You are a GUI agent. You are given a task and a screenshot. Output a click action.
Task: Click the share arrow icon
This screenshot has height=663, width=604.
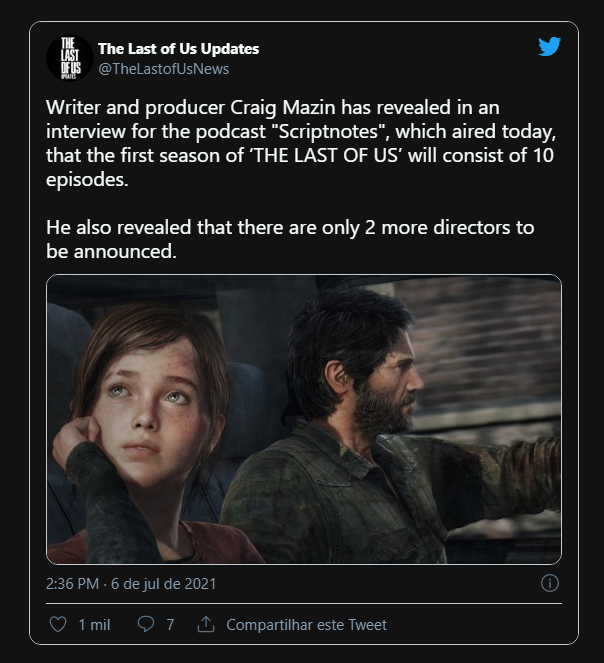pos(206,624)
